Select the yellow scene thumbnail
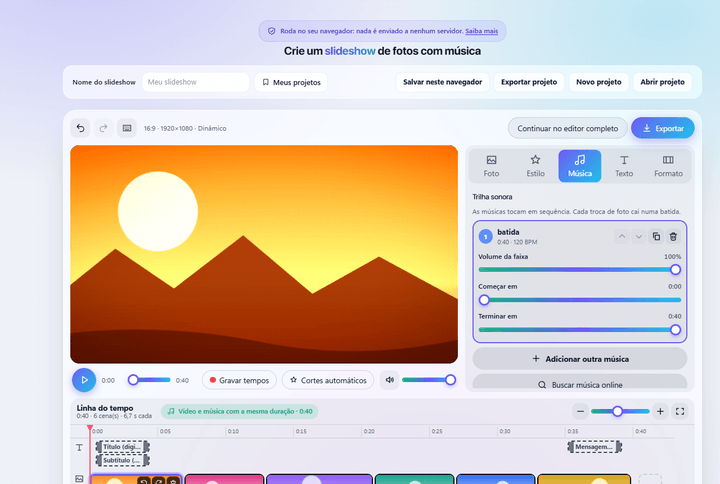 pyautogui.click(x=584, y=479)
